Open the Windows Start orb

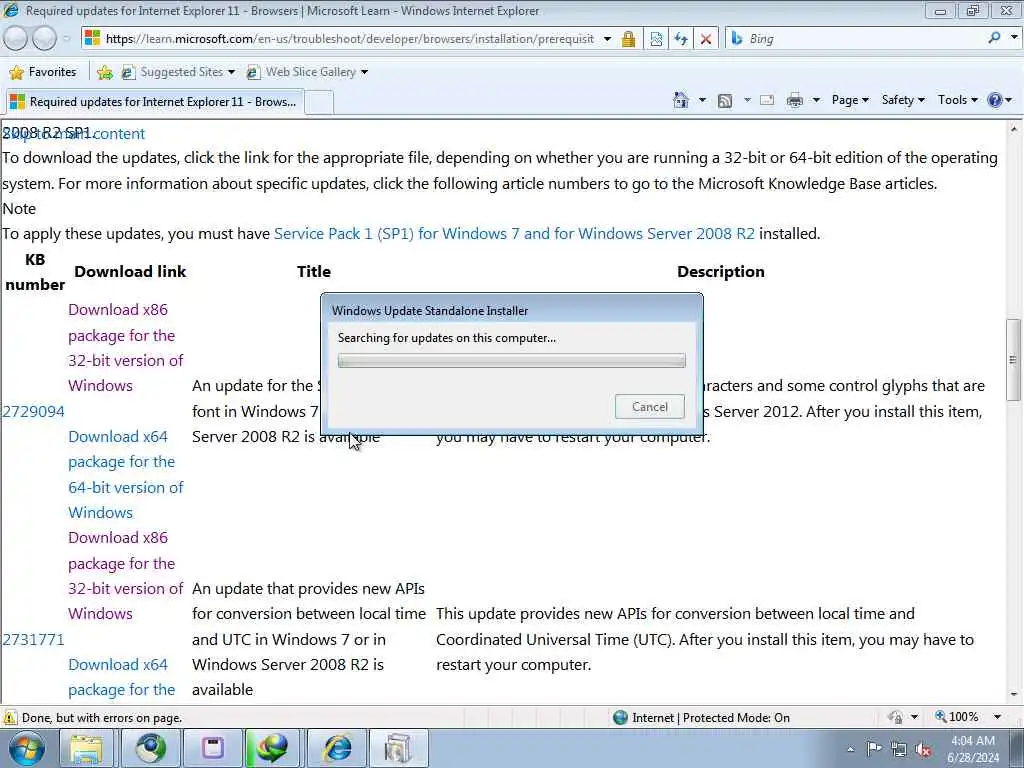pyautogui.click(x=26, y=748)
